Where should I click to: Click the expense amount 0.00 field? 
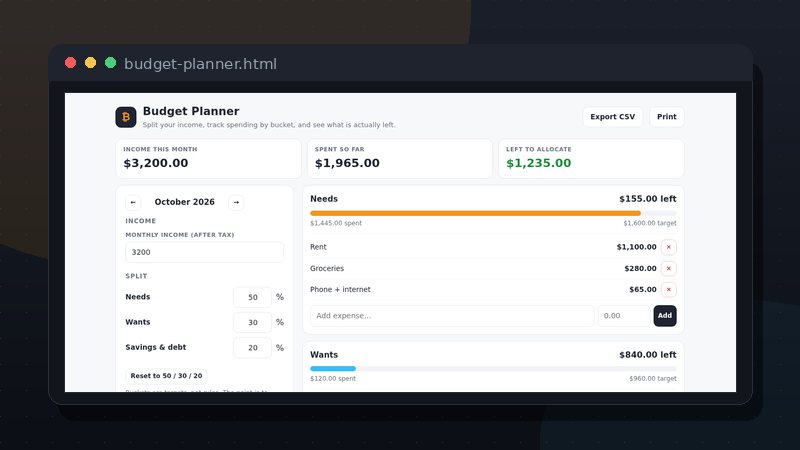(624, 316)
